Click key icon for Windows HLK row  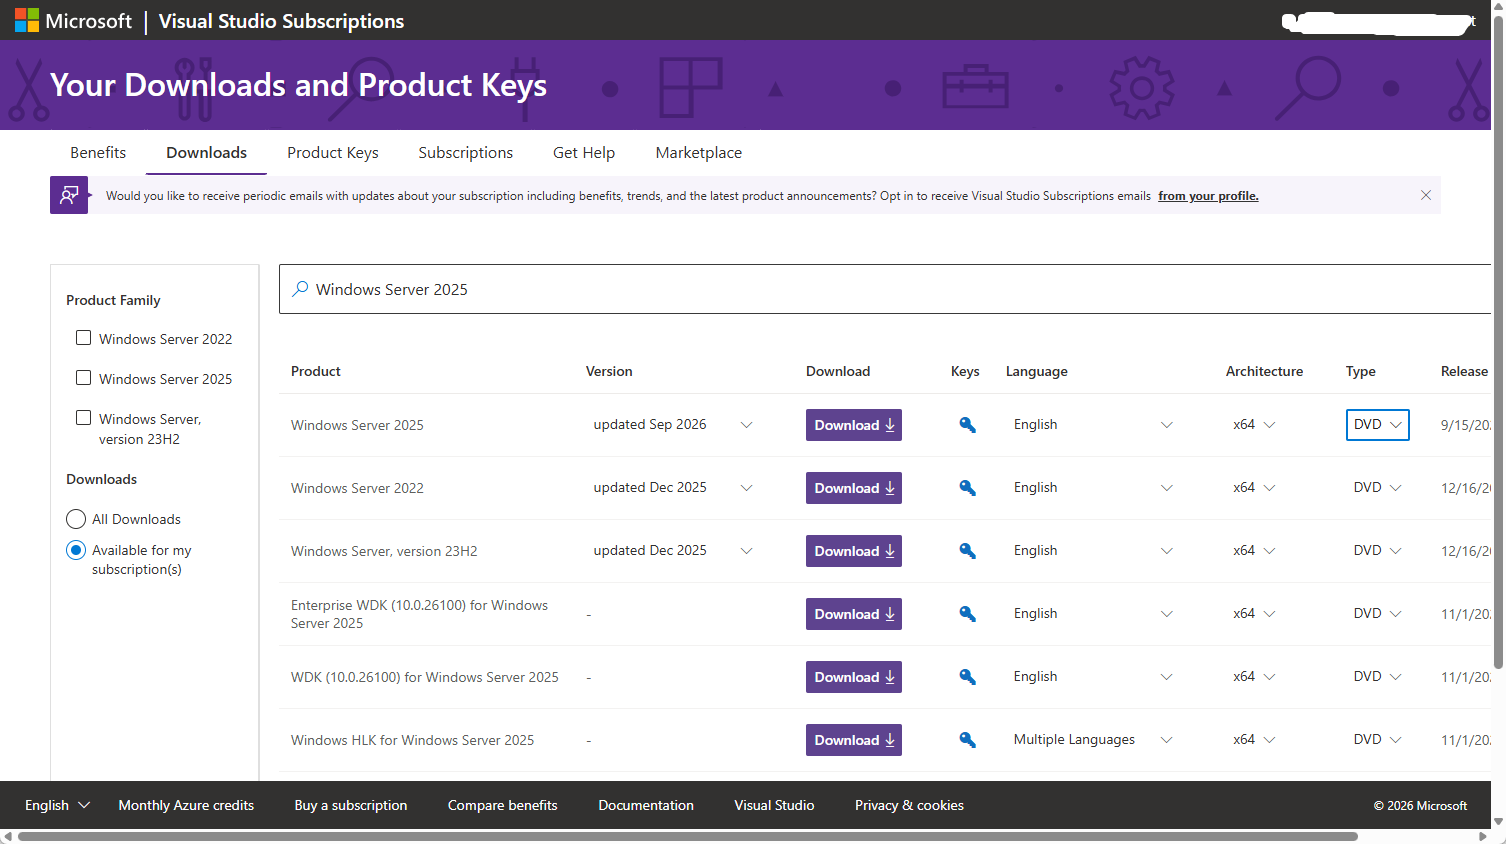pos(967,740)
